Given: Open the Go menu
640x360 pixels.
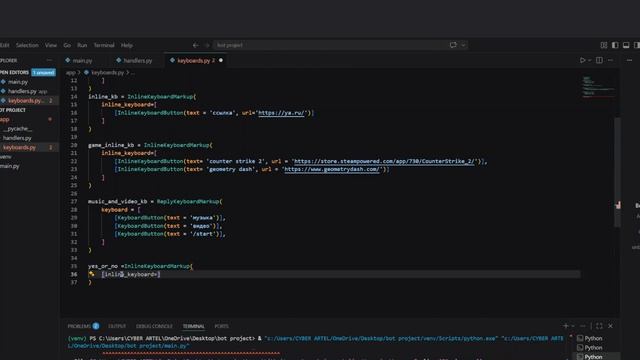Looking at the screenshot, I should coord(67,45).
